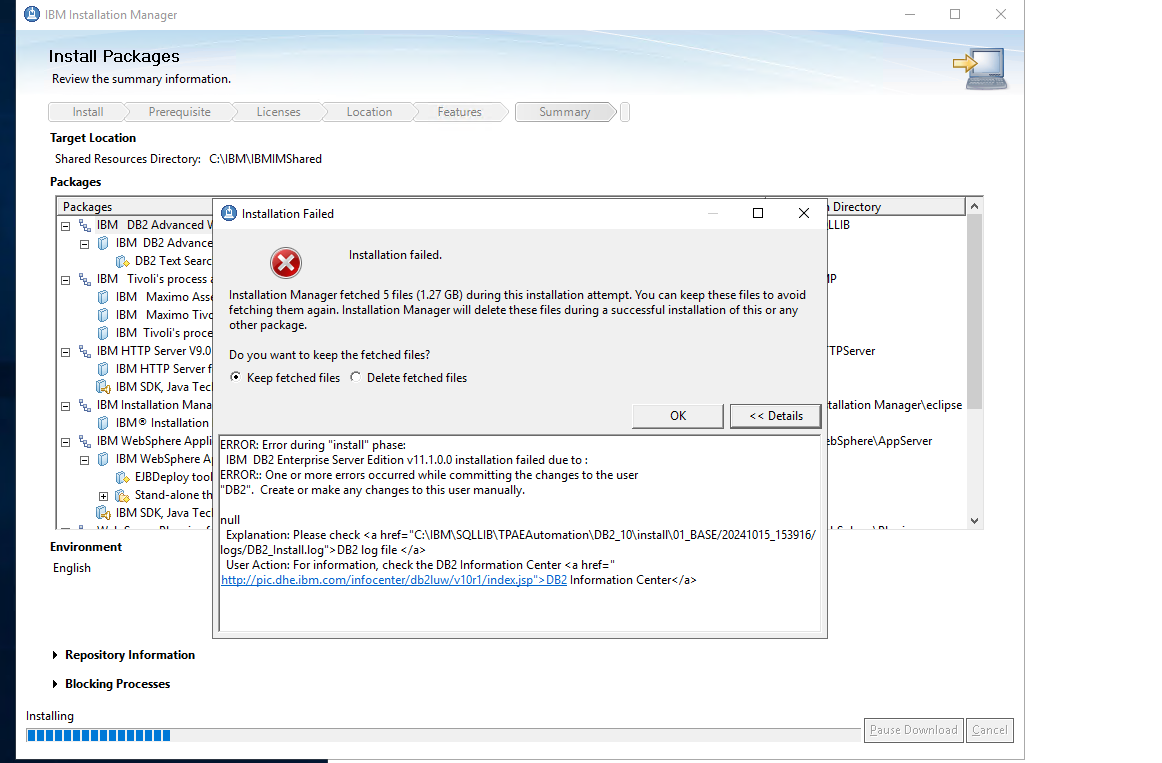This screenshot has height=763, width=1162.
Task: Click the package icon beside IBM HTTP Server f
Action: click(x=103, y=369)
